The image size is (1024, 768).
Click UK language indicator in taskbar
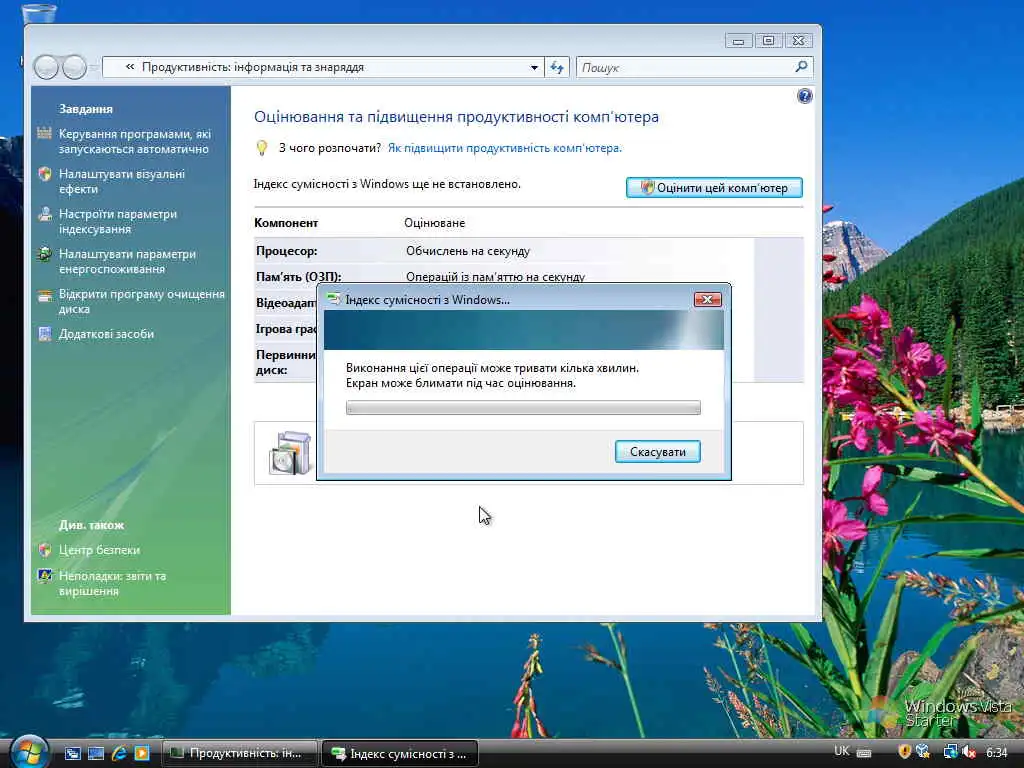[x=842, y=751]
